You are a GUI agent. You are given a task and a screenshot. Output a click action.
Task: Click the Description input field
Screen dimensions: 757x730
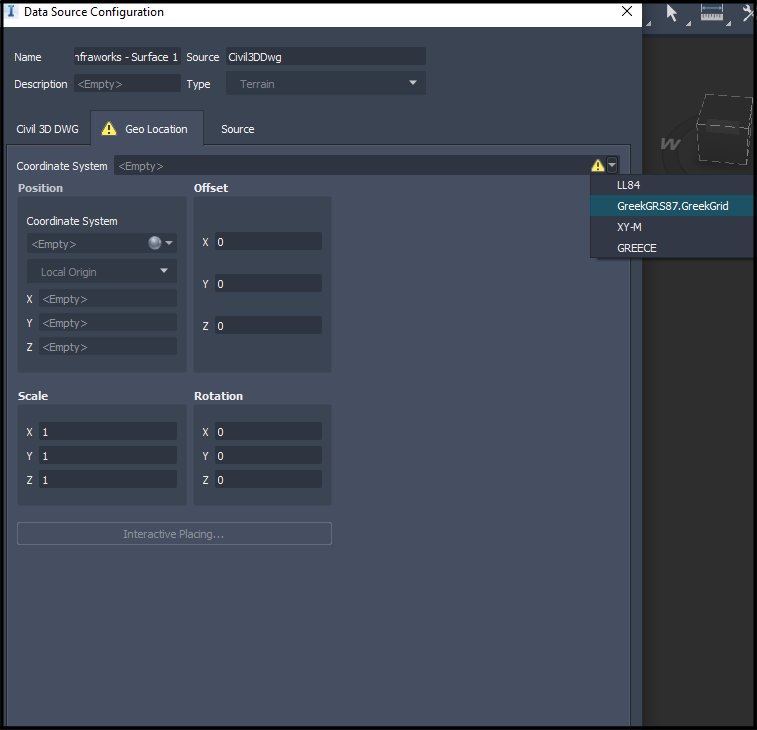point(127,84)
